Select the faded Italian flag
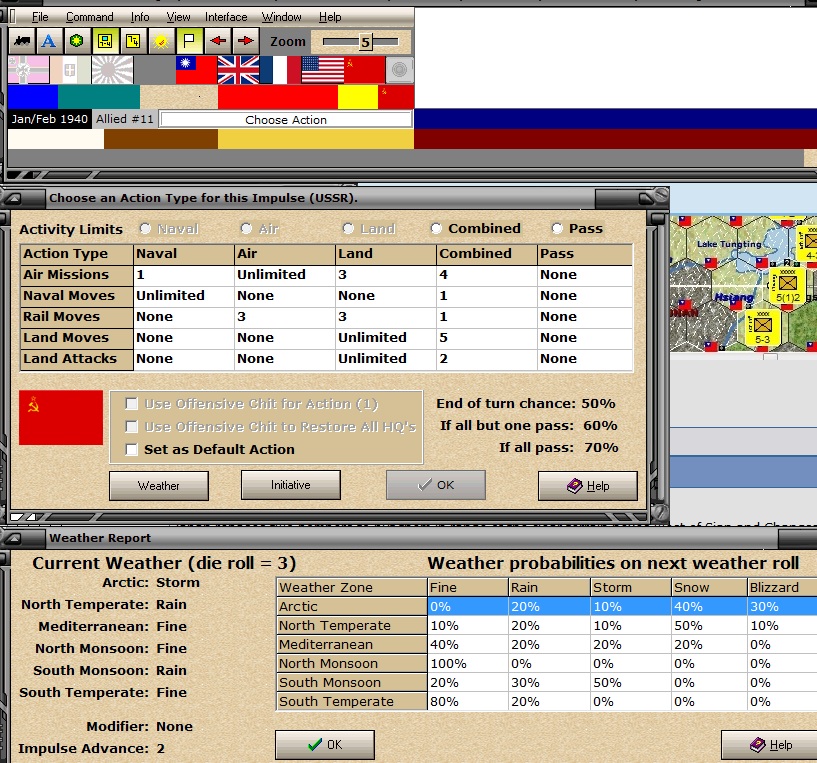Viewport: 817px width, 763px height. (x=70, y=70)
